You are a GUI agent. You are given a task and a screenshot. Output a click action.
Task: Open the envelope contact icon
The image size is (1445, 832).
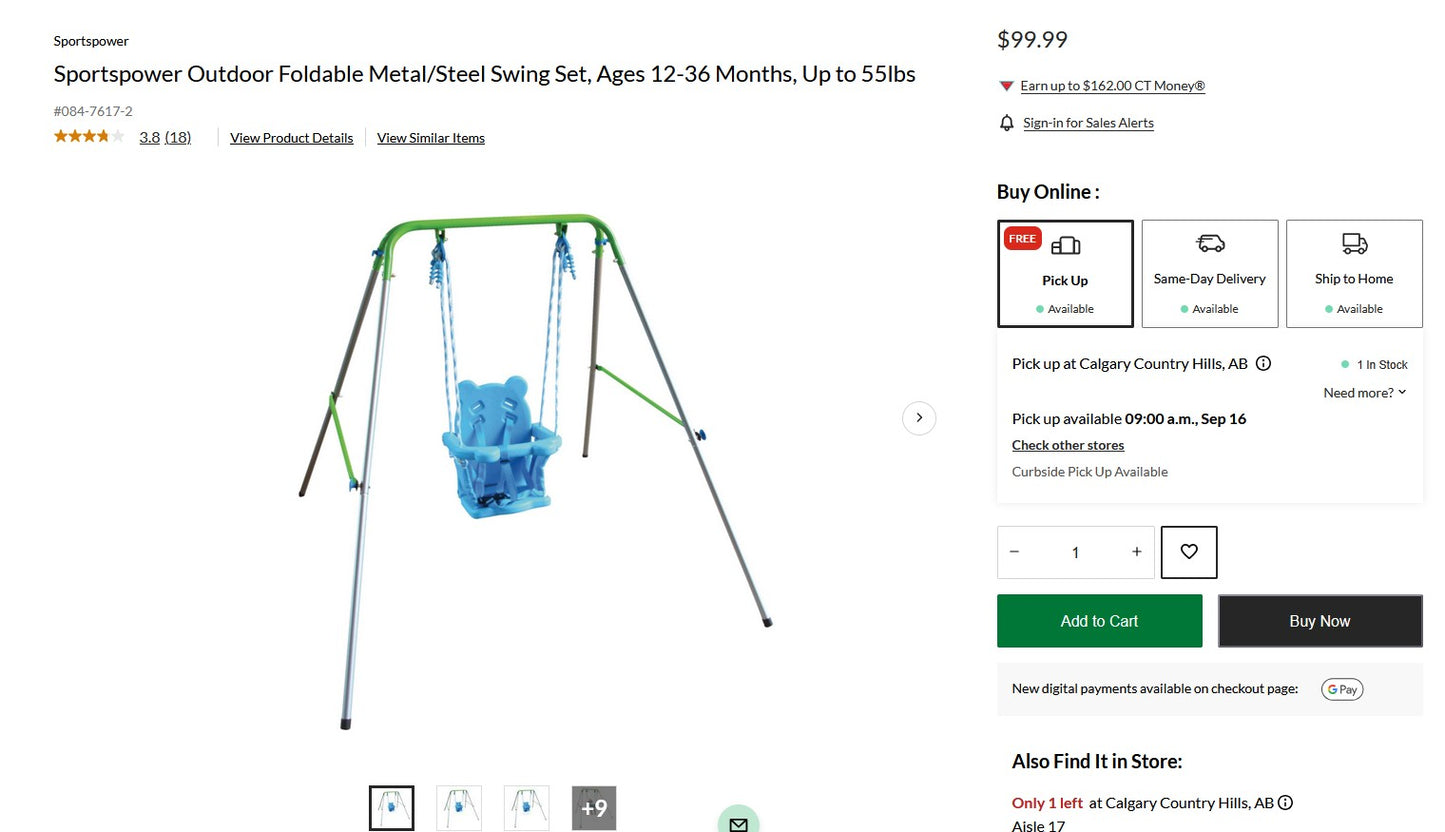[738, 824]
